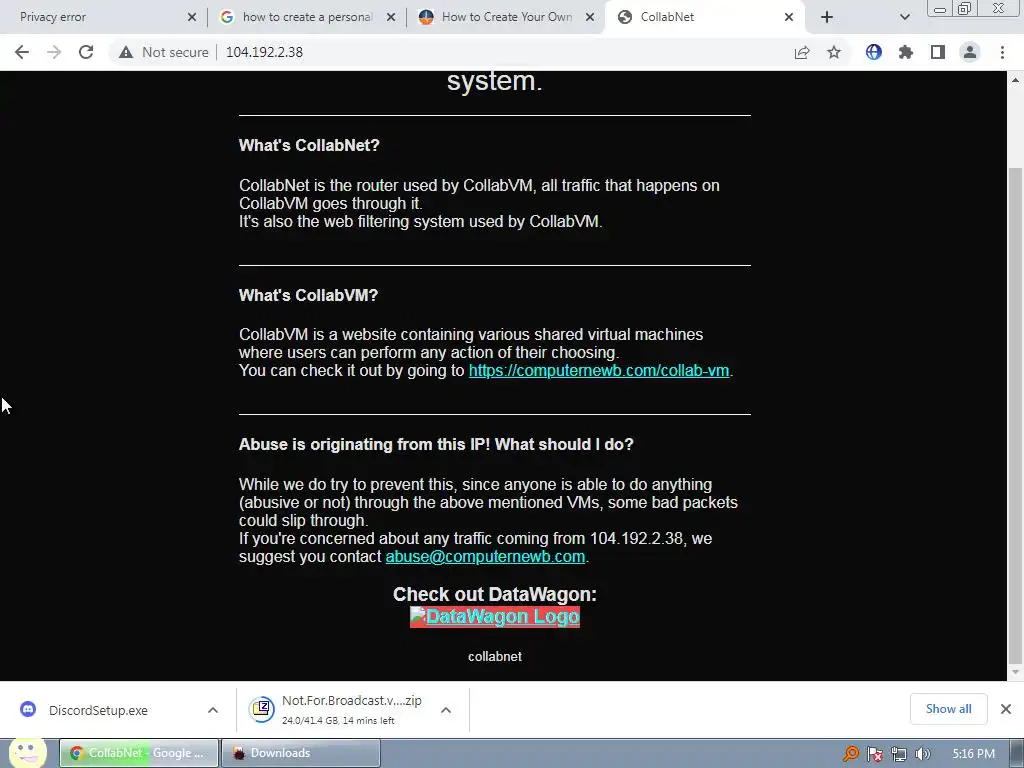Open the DiscordSetup.exe download
Screen dimensions: 1024x768
[98, 710]
